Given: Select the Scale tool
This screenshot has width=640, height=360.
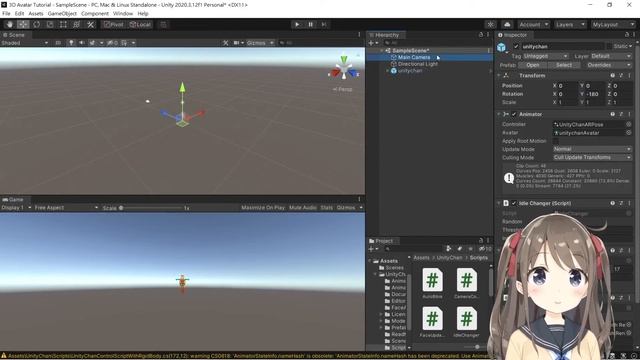Looking at the screenshot, I should point(50,24).
